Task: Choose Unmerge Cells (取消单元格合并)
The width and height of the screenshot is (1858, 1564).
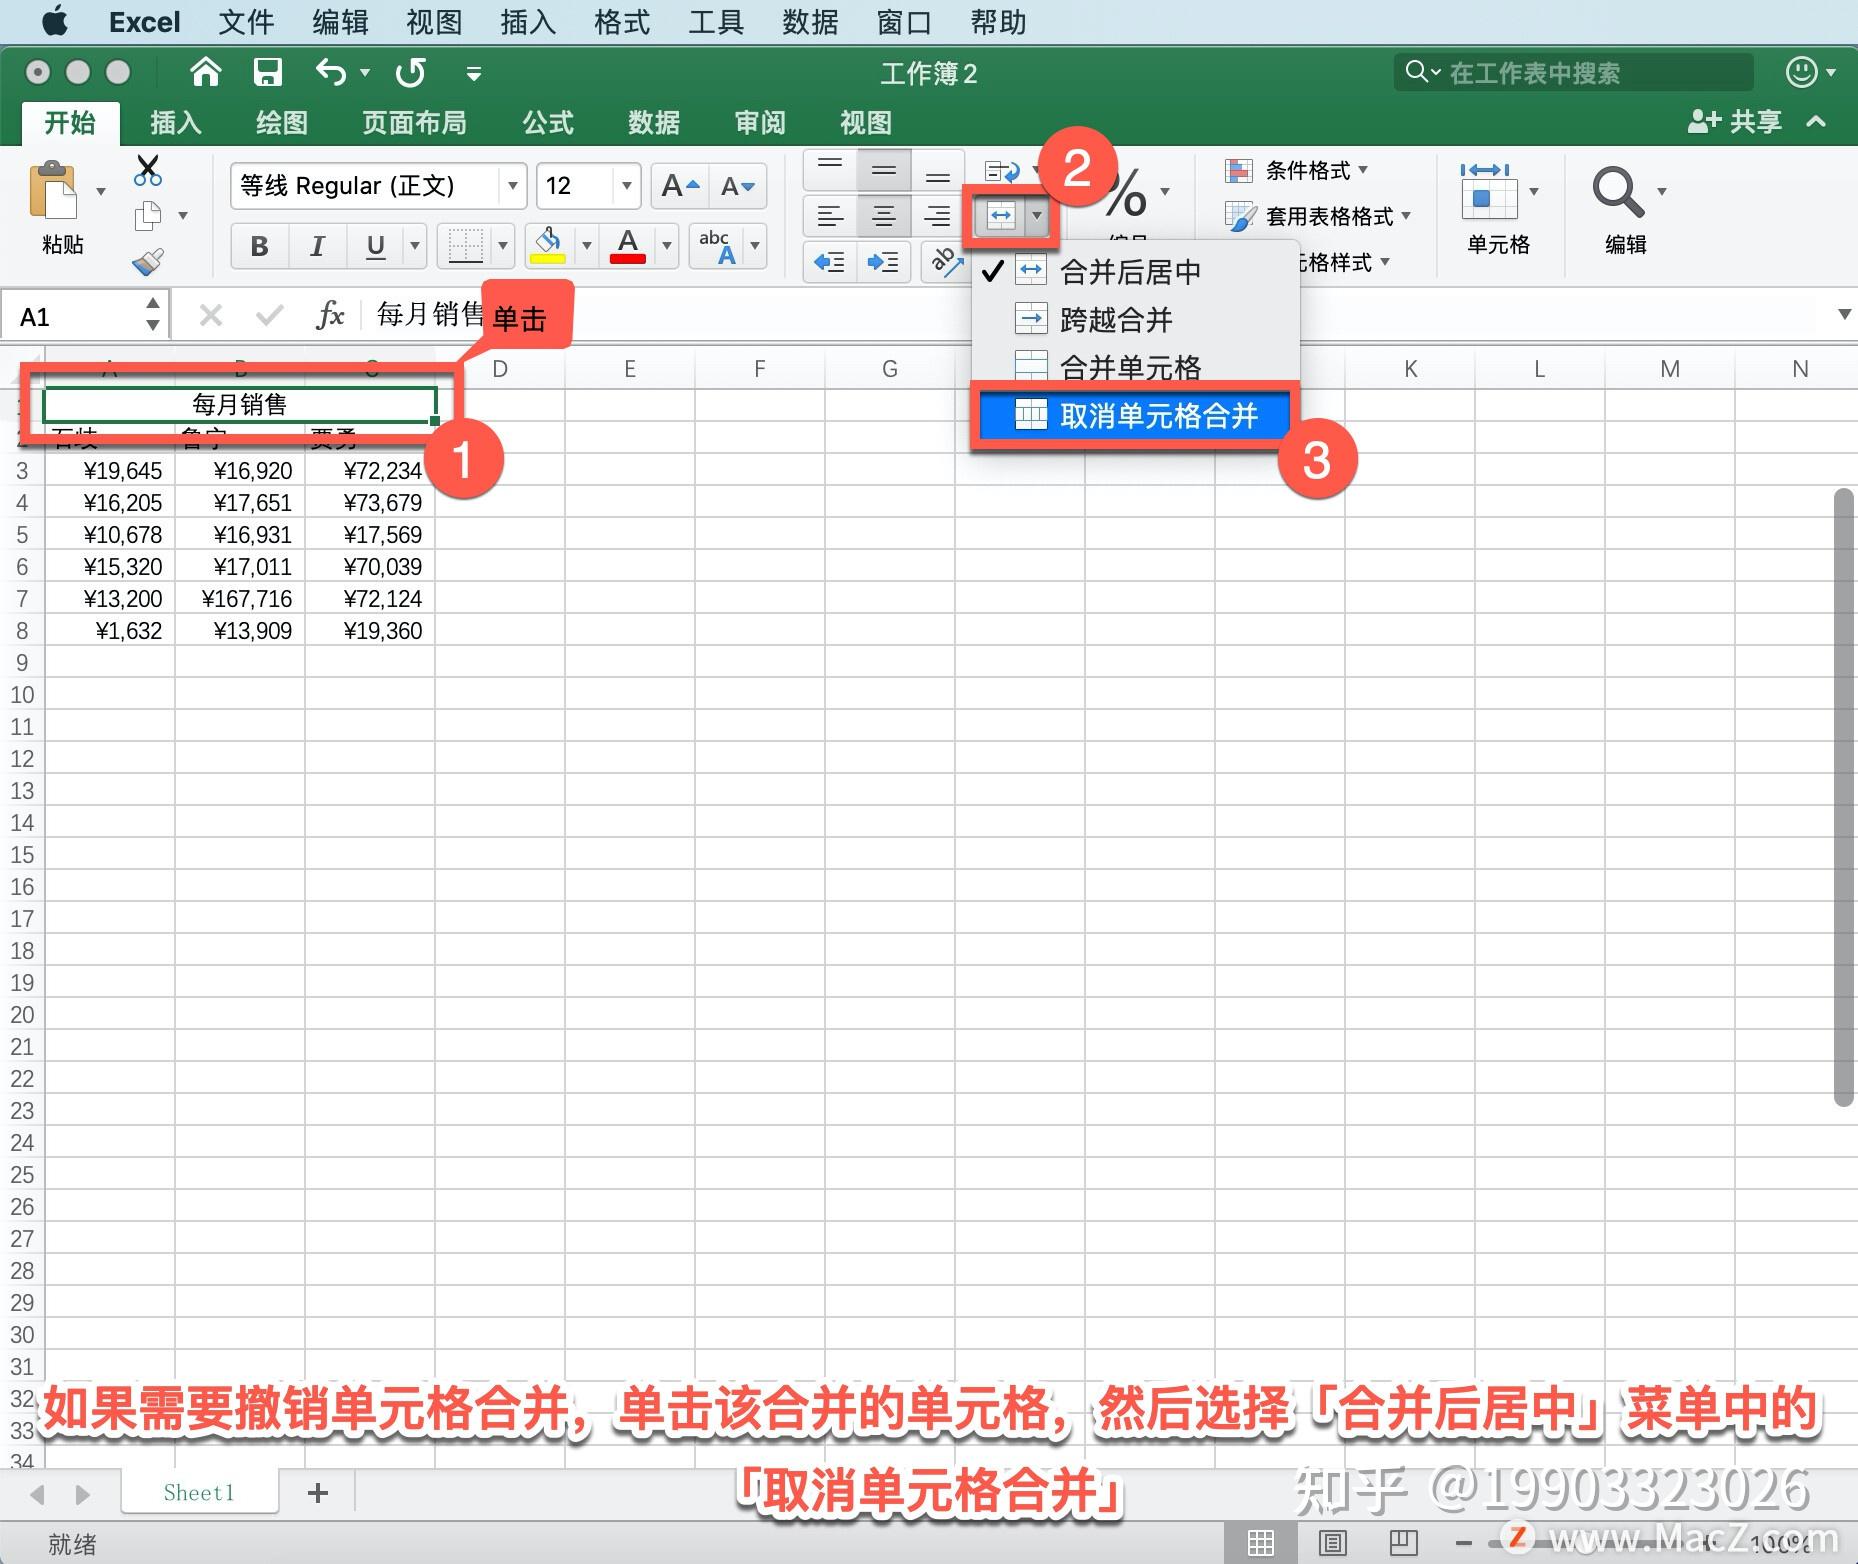Action: tap(1135, 415)
